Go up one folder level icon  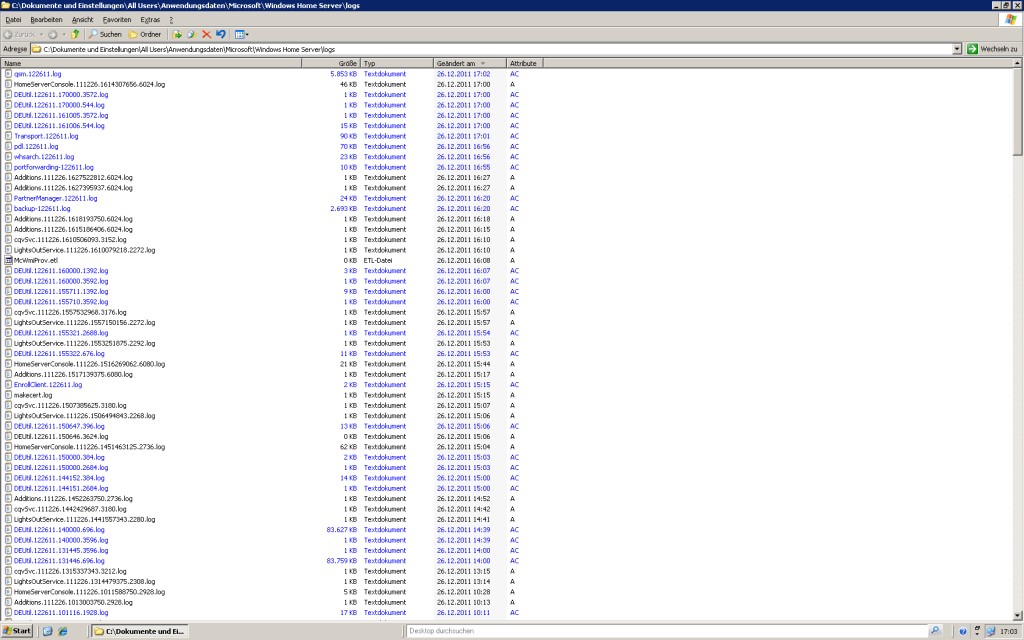point(75,34)
